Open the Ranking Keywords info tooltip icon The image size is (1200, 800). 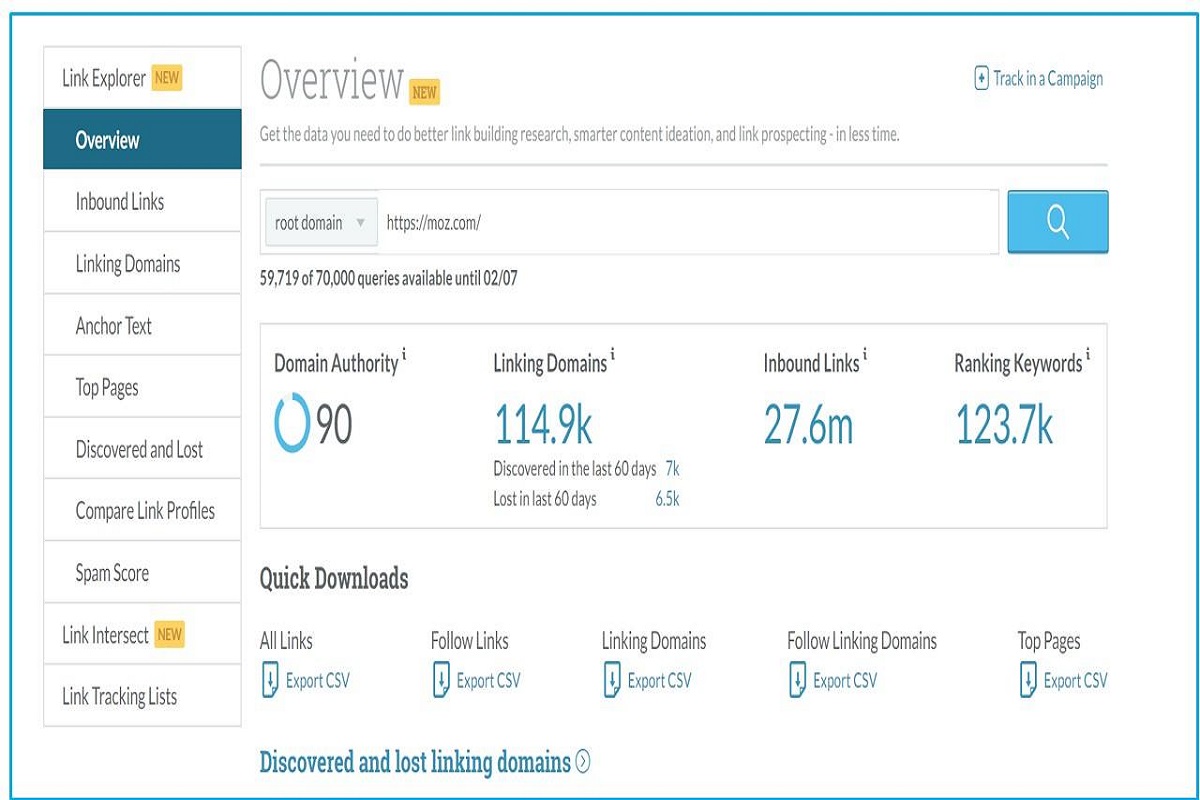point(1088,355)
